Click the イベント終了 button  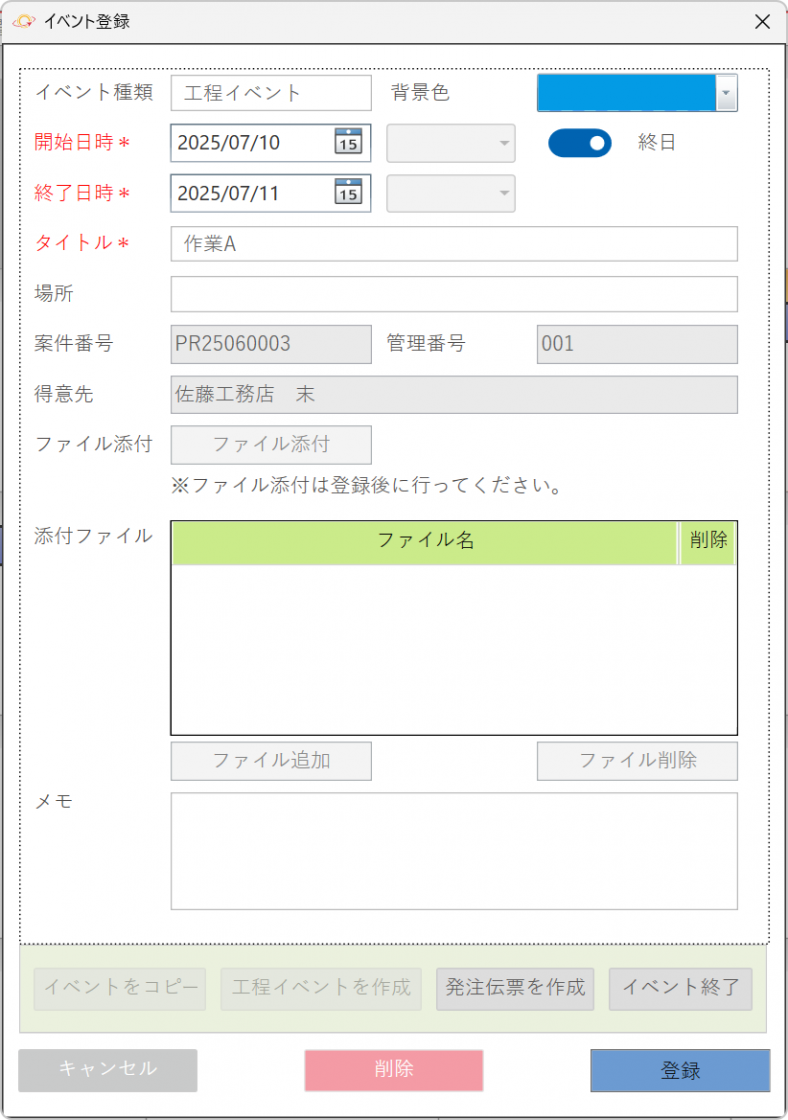click(680, 988)
